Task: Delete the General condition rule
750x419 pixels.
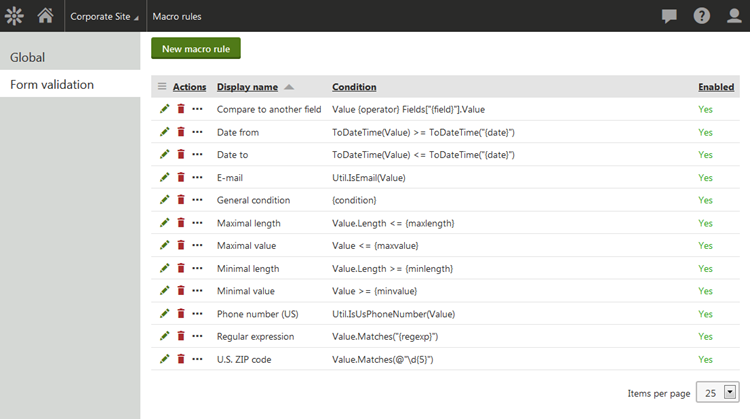Action: (181, 200)
